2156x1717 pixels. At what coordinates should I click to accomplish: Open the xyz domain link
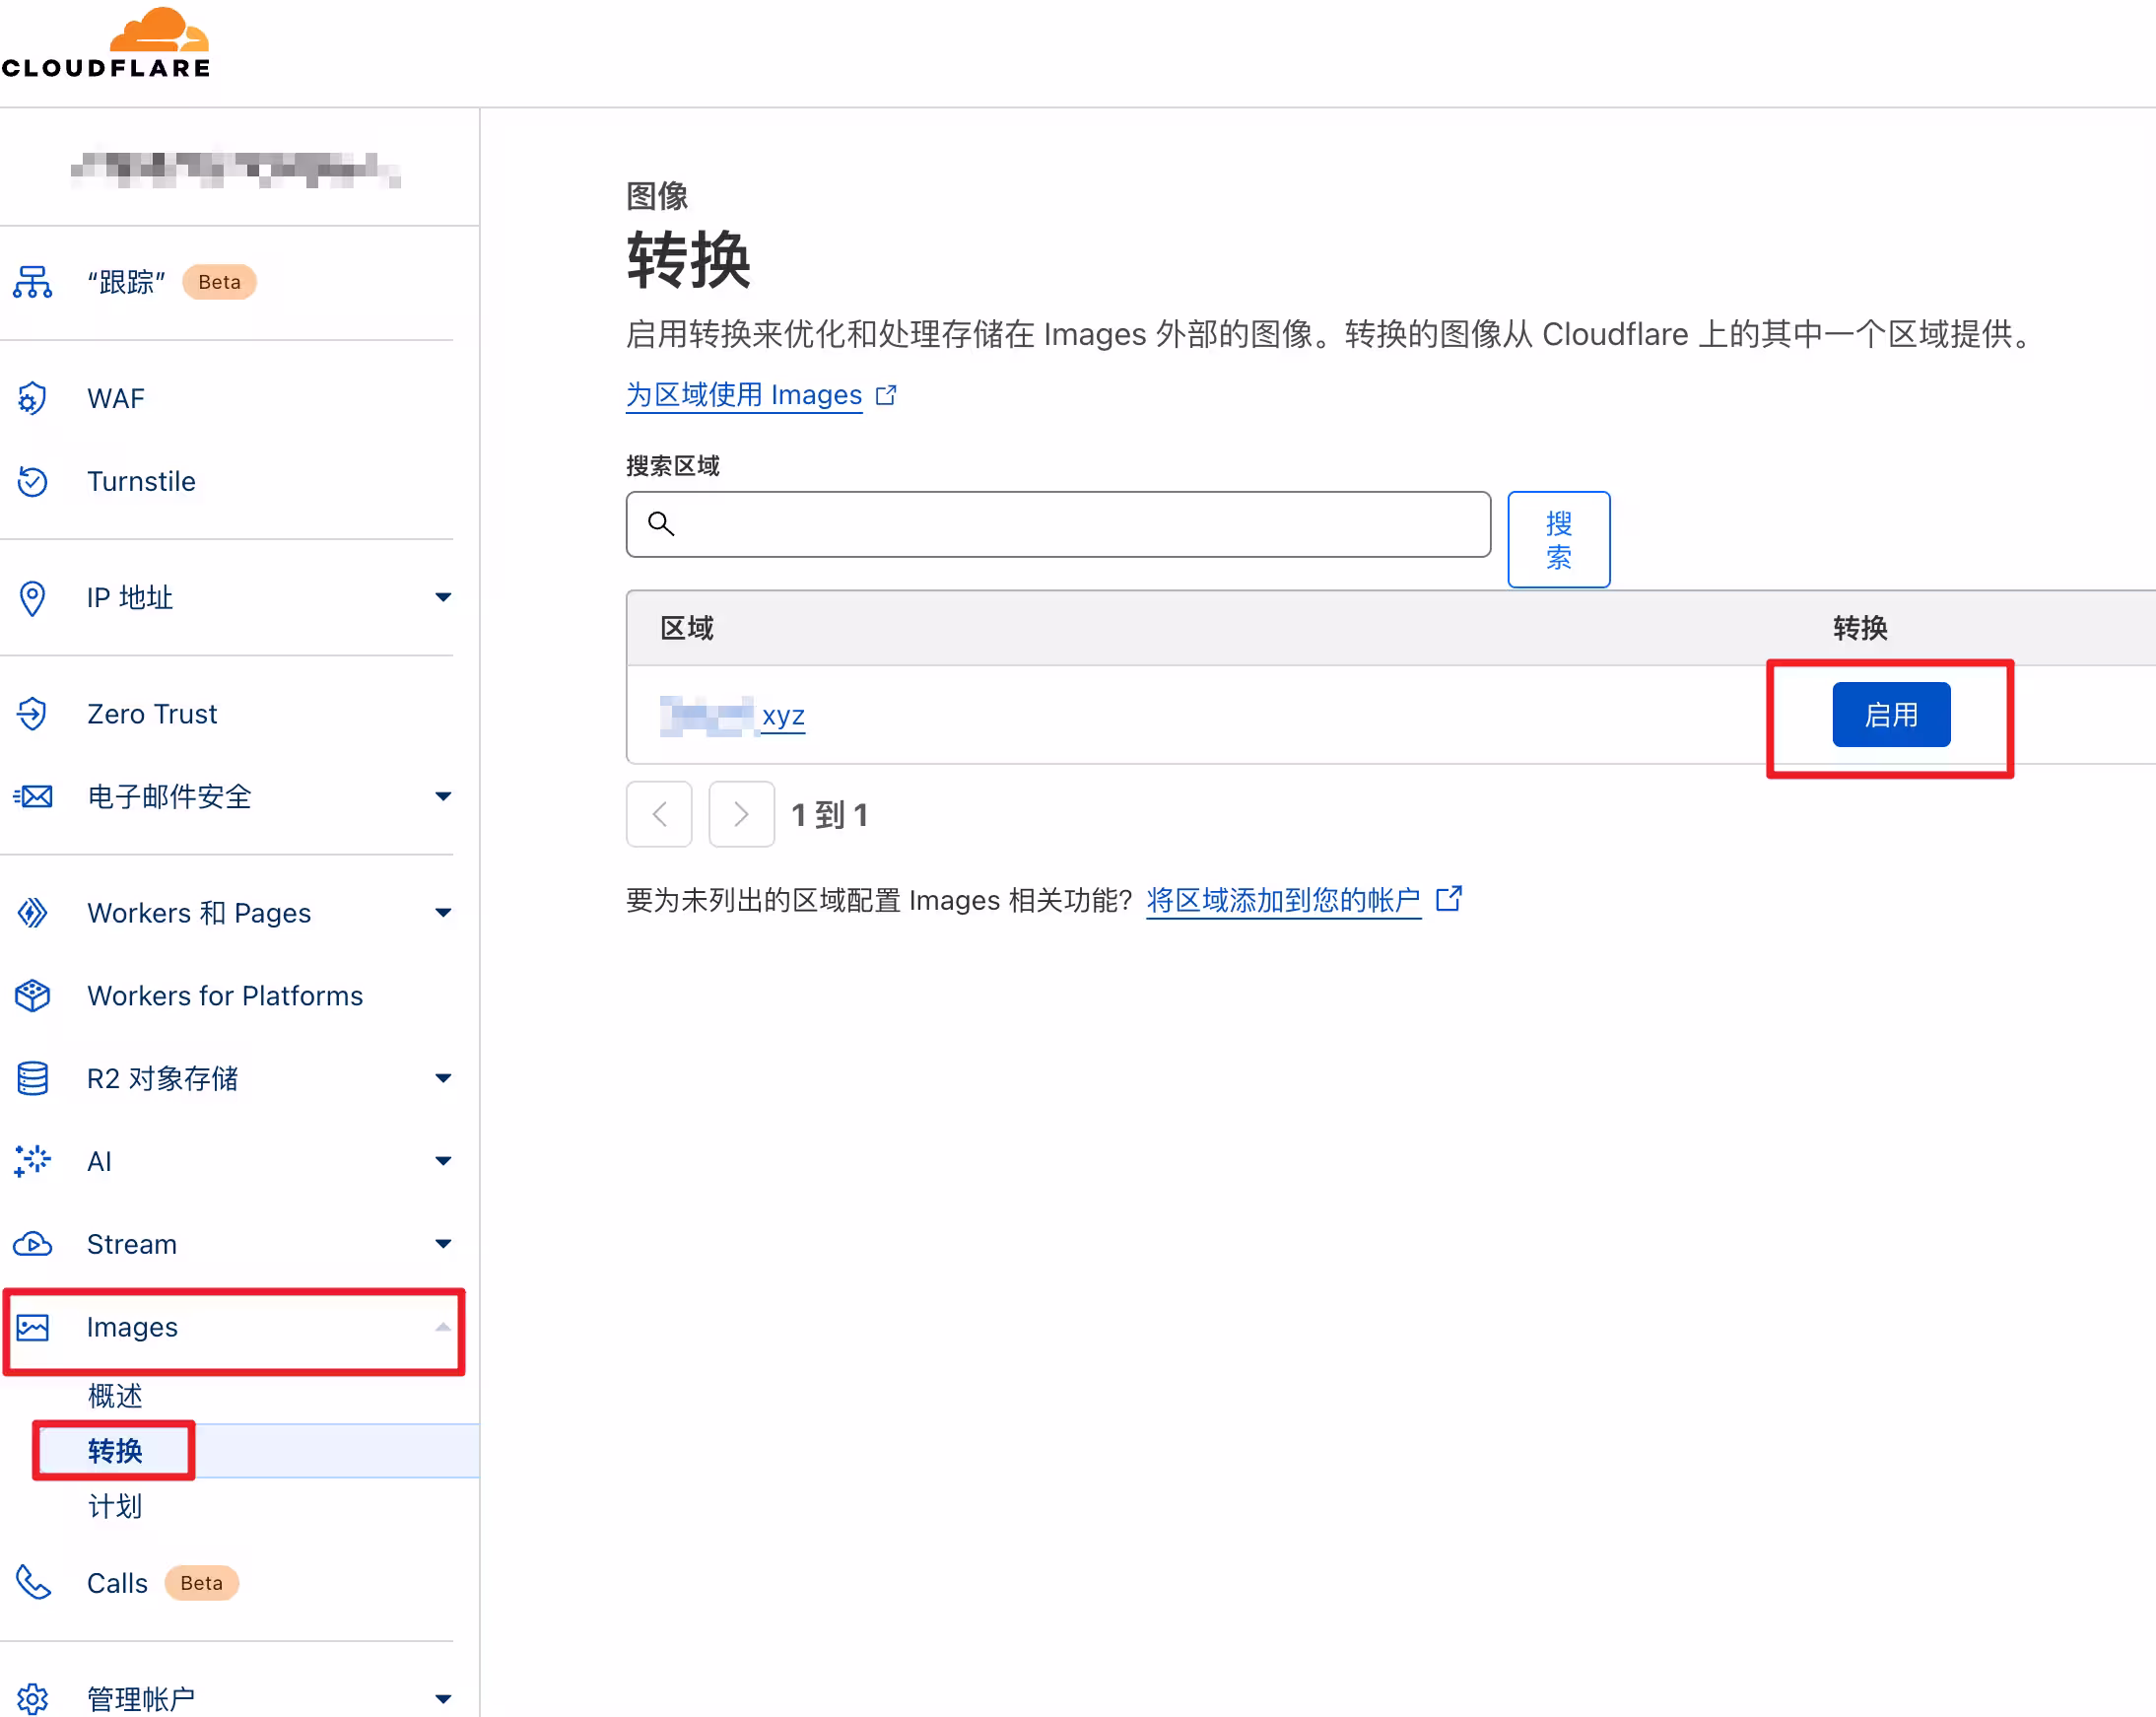point(733,716)
